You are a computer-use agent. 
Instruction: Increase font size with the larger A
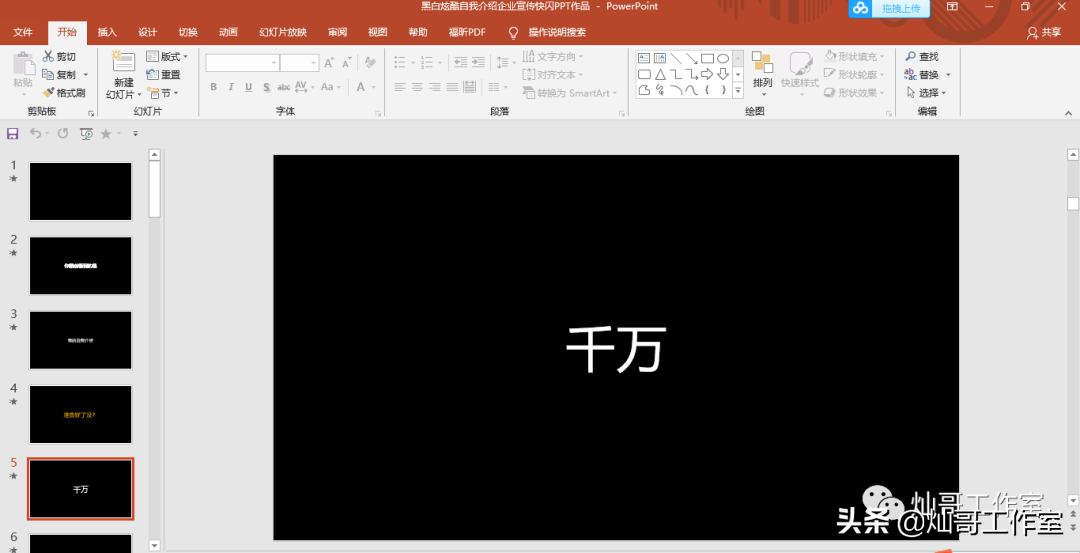point(329,63)
